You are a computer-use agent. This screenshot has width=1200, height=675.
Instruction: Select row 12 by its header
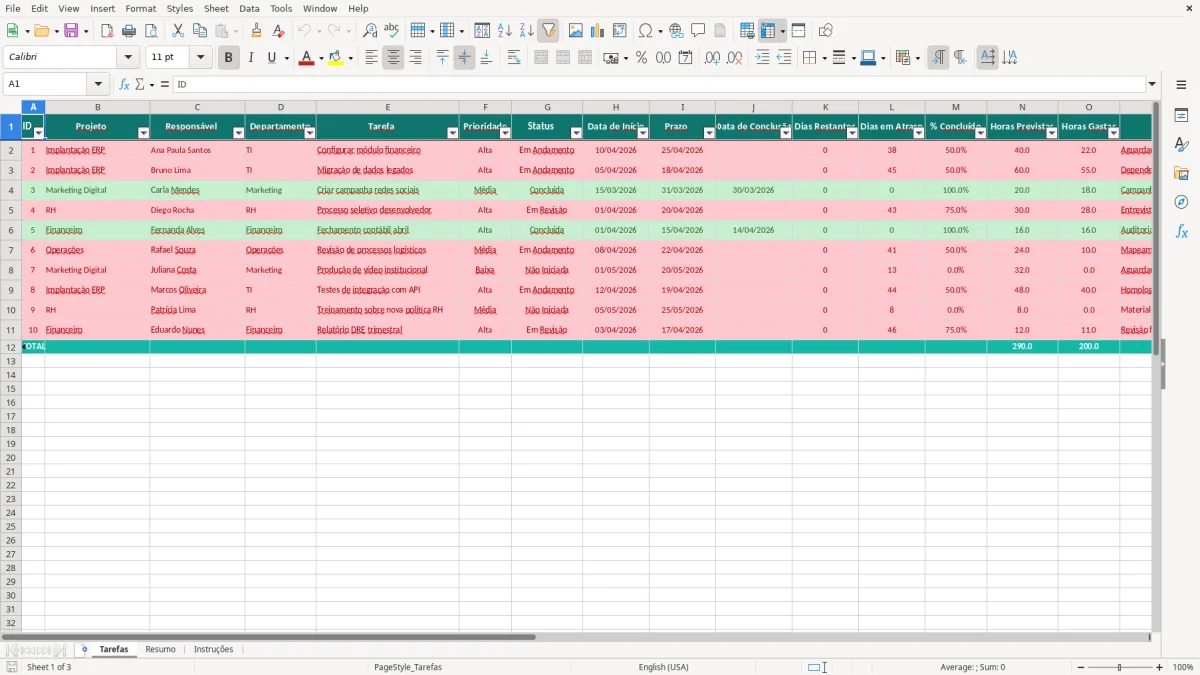(x=11, y=347)
